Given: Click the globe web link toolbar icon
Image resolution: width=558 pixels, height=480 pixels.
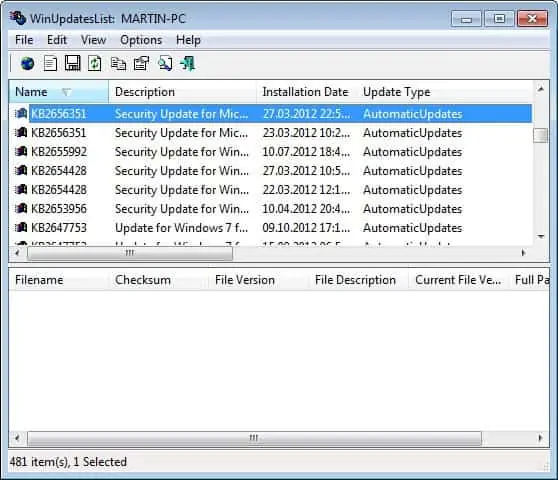Looking at the screenshot, I should tap(27, 64).
